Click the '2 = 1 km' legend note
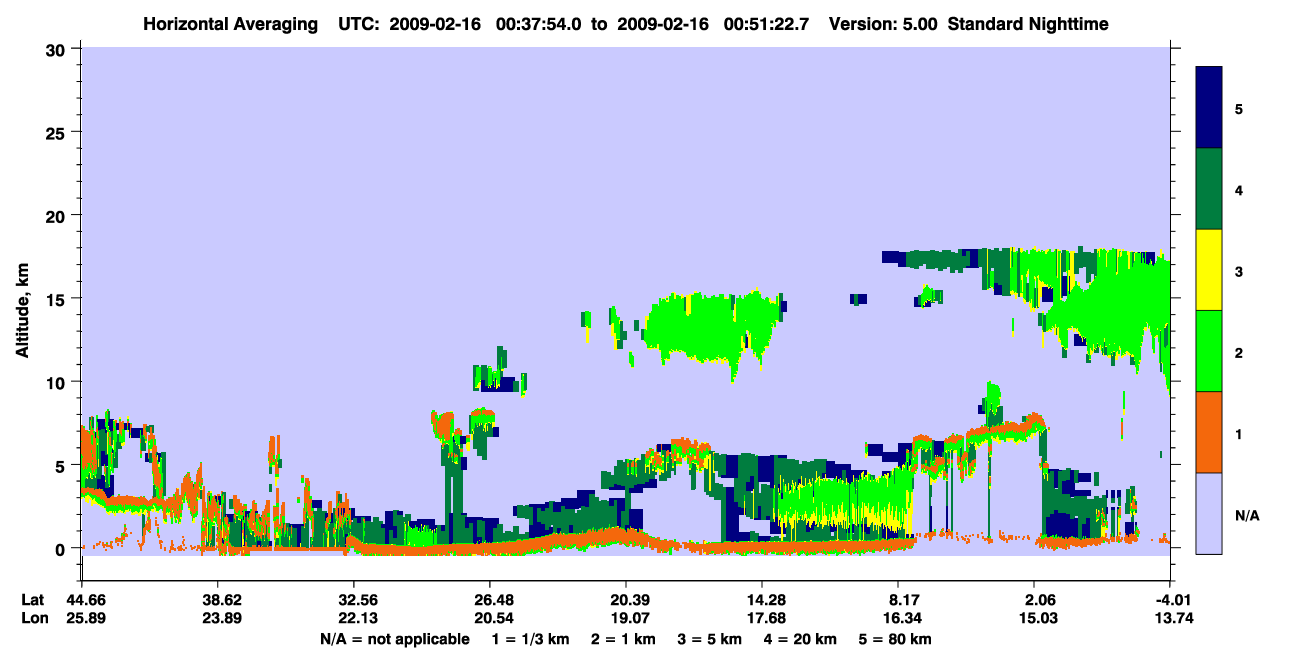This screenshot has width=1300, height=667. (x=622, y=639)
